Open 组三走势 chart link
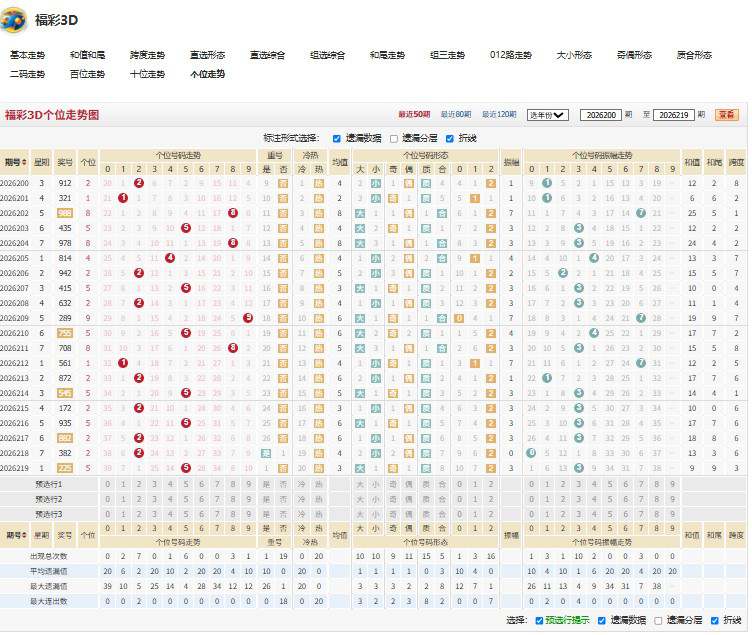Image resolution: width=752 pixels, height=635 pixels. pyautogui.click(x=447, y=55)
